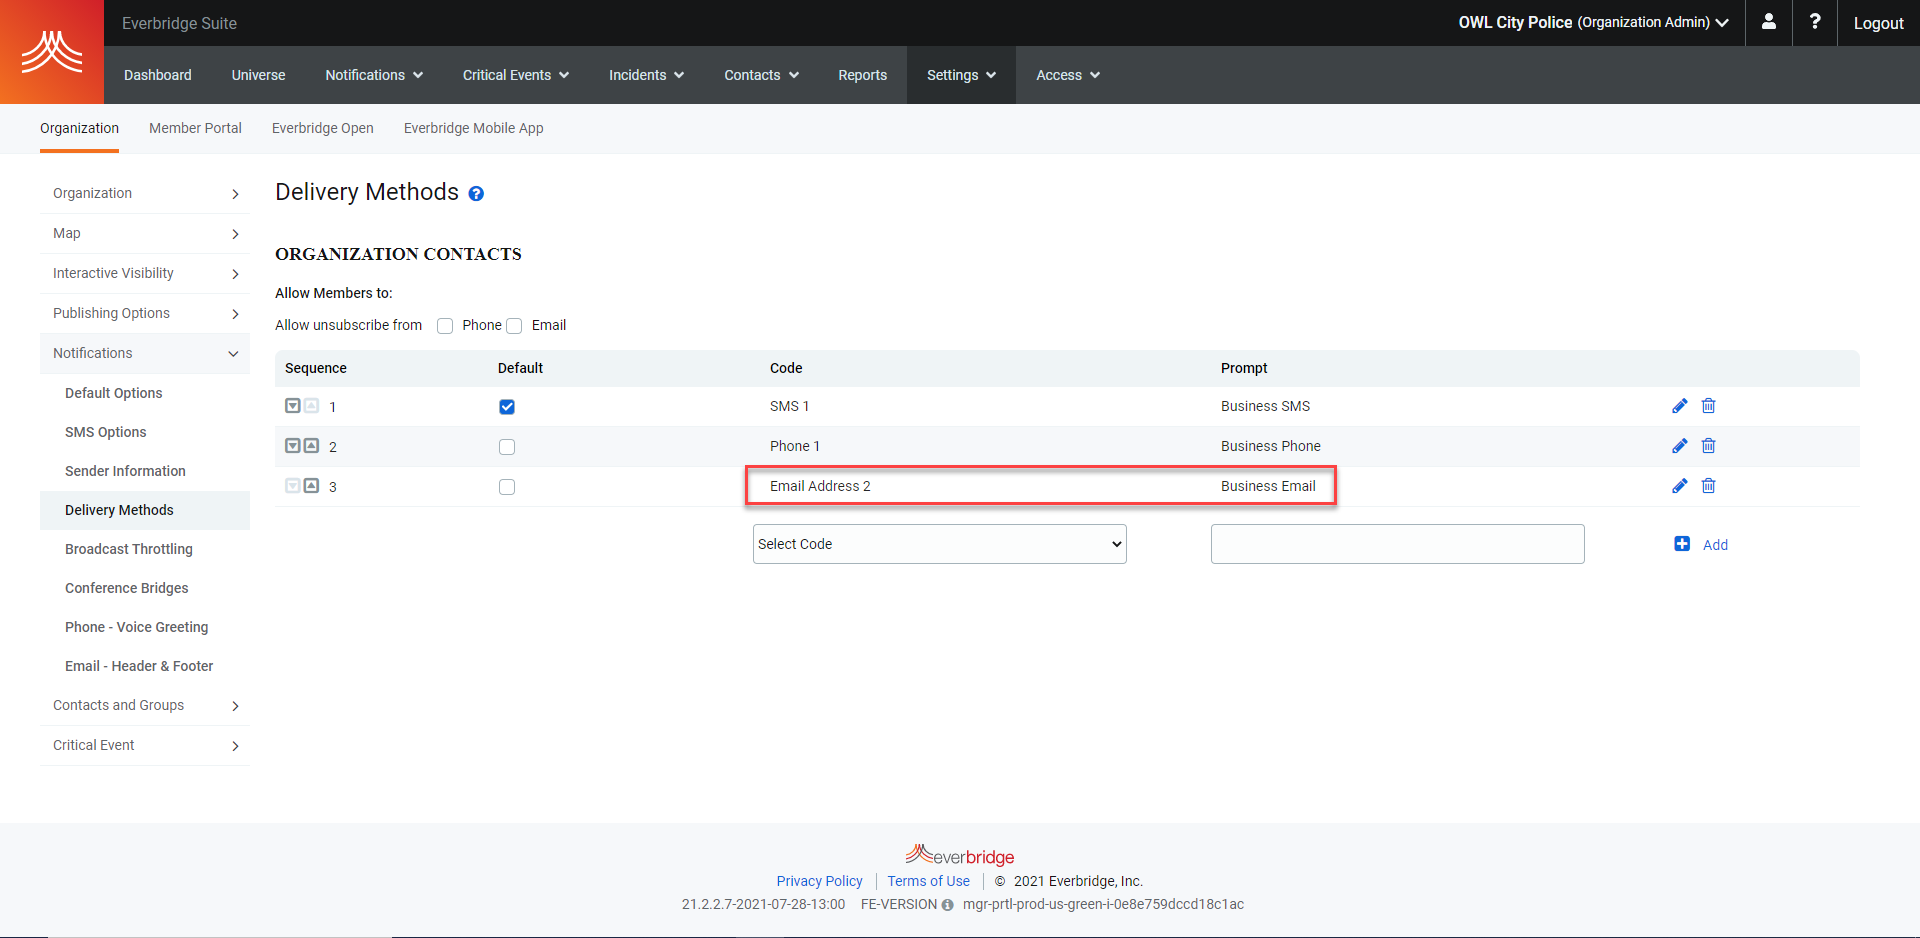Open Phone - Voice Greeting in sidebar

pyautogui.click(x=137, y=627)
